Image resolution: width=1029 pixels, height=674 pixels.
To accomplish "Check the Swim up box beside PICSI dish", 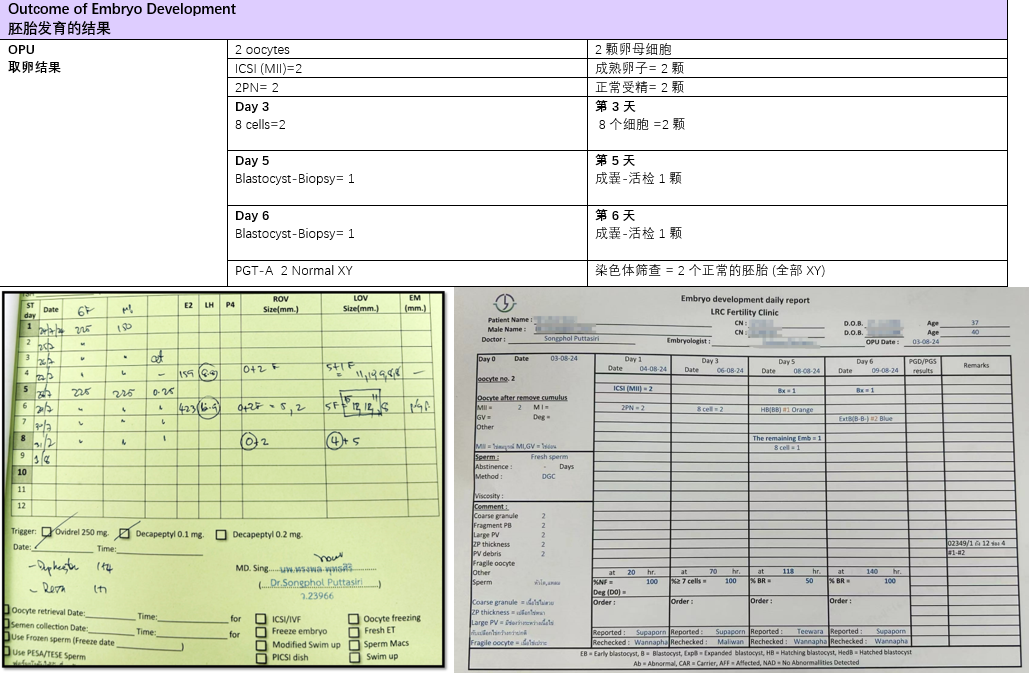I will (355, 657).
